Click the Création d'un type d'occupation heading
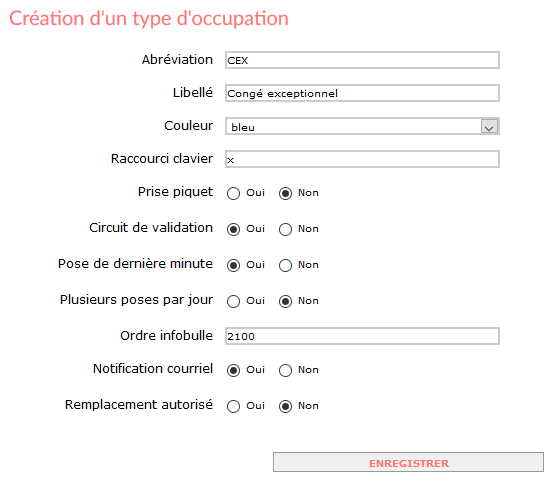 pyautogui.click(x=149, y=19)
